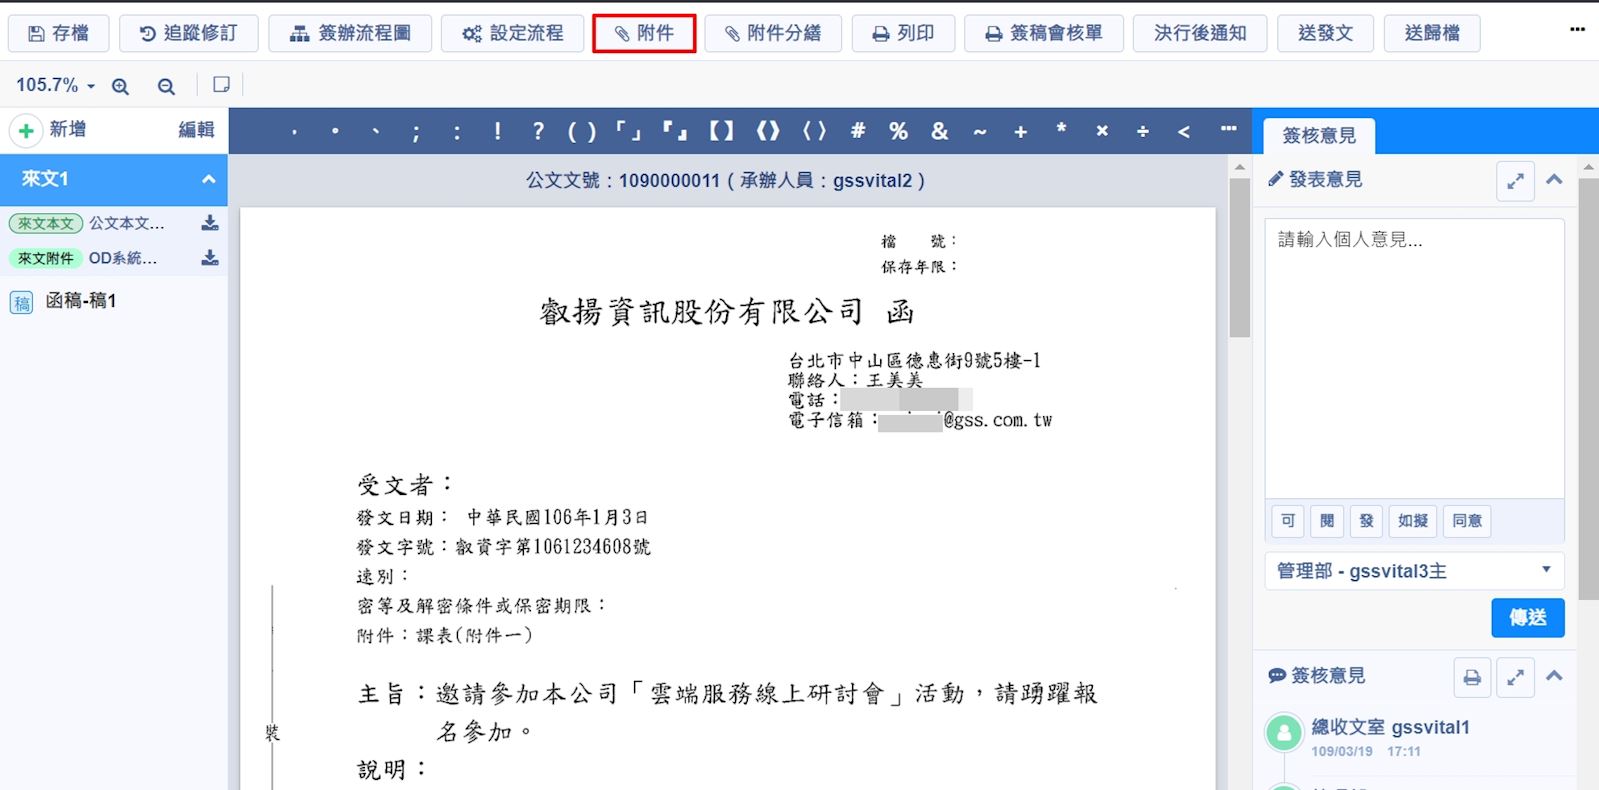Insert the plus + symbol
Viewport: 1599px width, 790px height.
pyautogui.click(x=1021, y=131)
